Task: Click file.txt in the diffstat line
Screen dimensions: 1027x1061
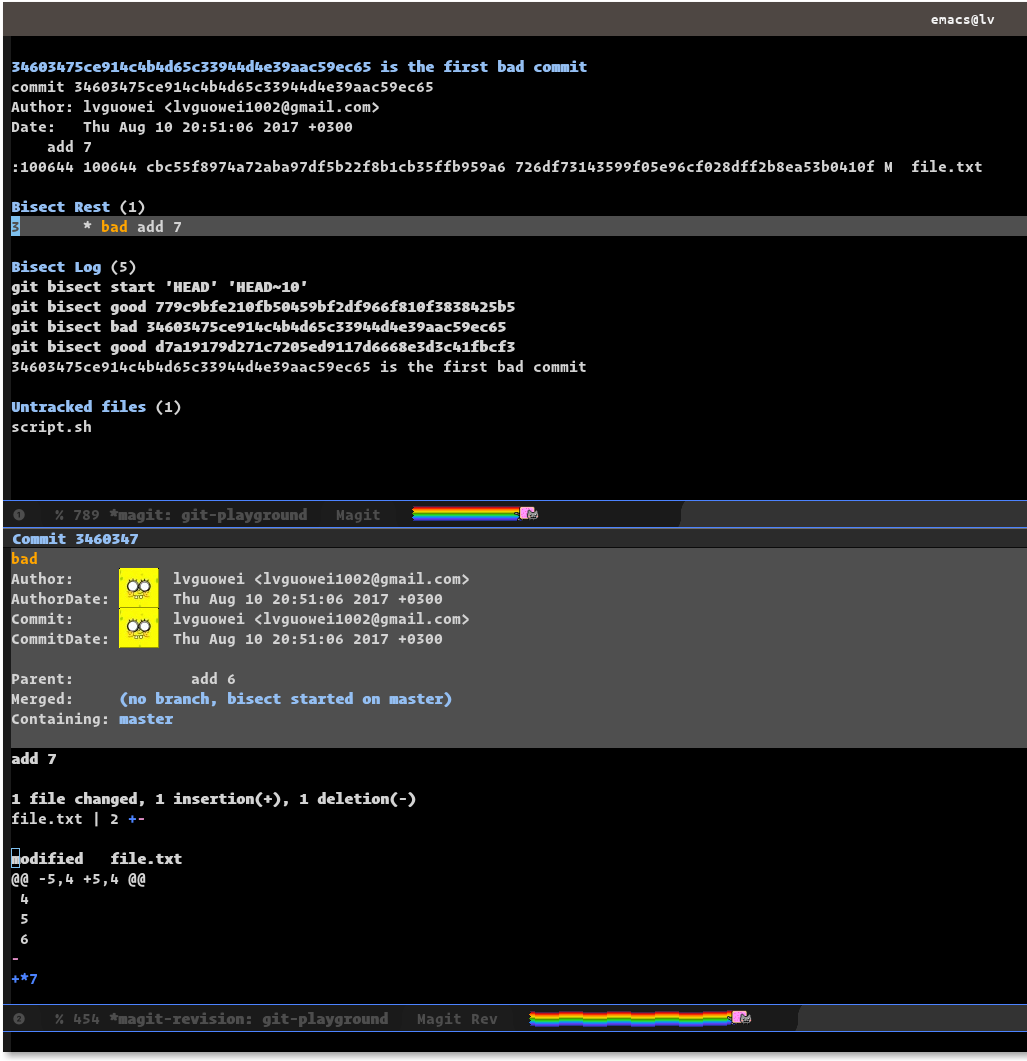Action: pos(47,819)
